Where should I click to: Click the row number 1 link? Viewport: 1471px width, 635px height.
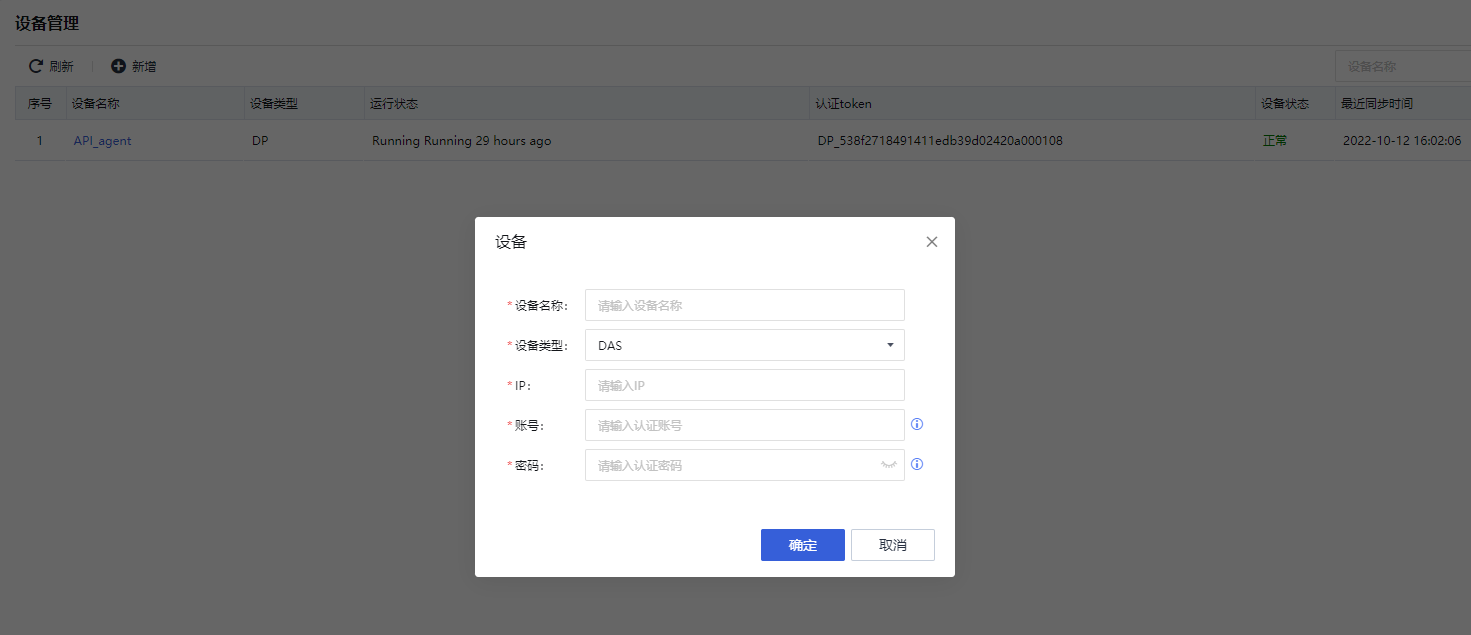click(x=39, y=140)
